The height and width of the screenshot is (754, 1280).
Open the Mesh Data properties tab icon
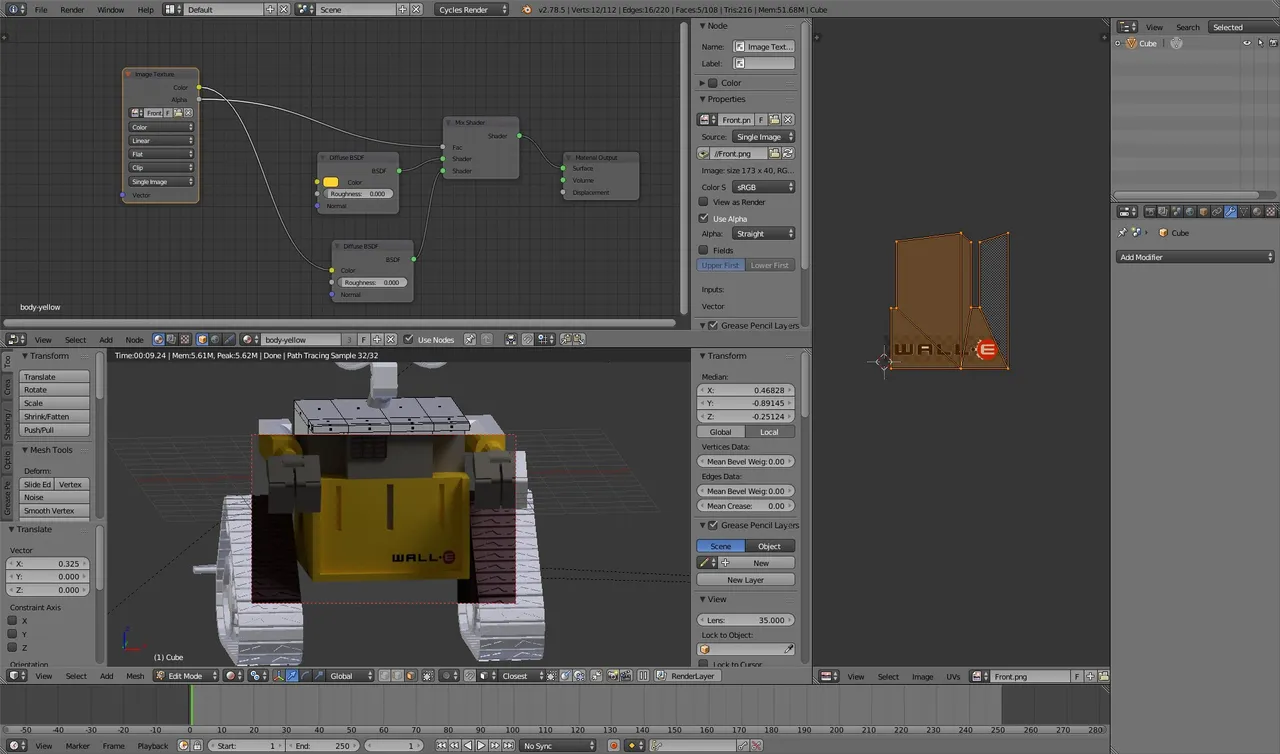1243,211
